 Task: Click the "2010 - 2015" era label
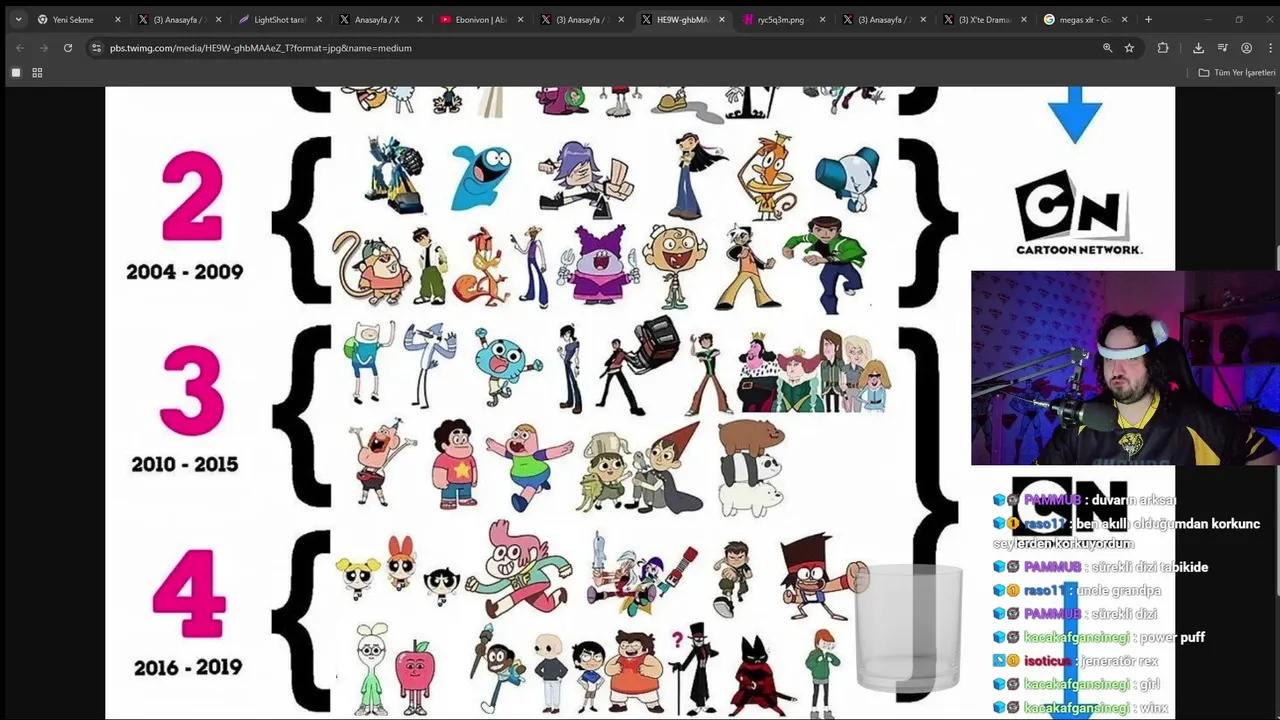[184, 464]
